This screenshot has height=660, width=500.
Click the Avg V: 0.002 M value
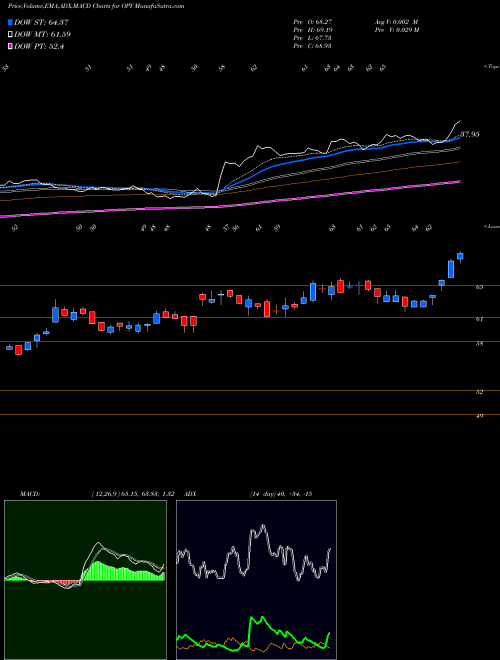pos(396,22)
